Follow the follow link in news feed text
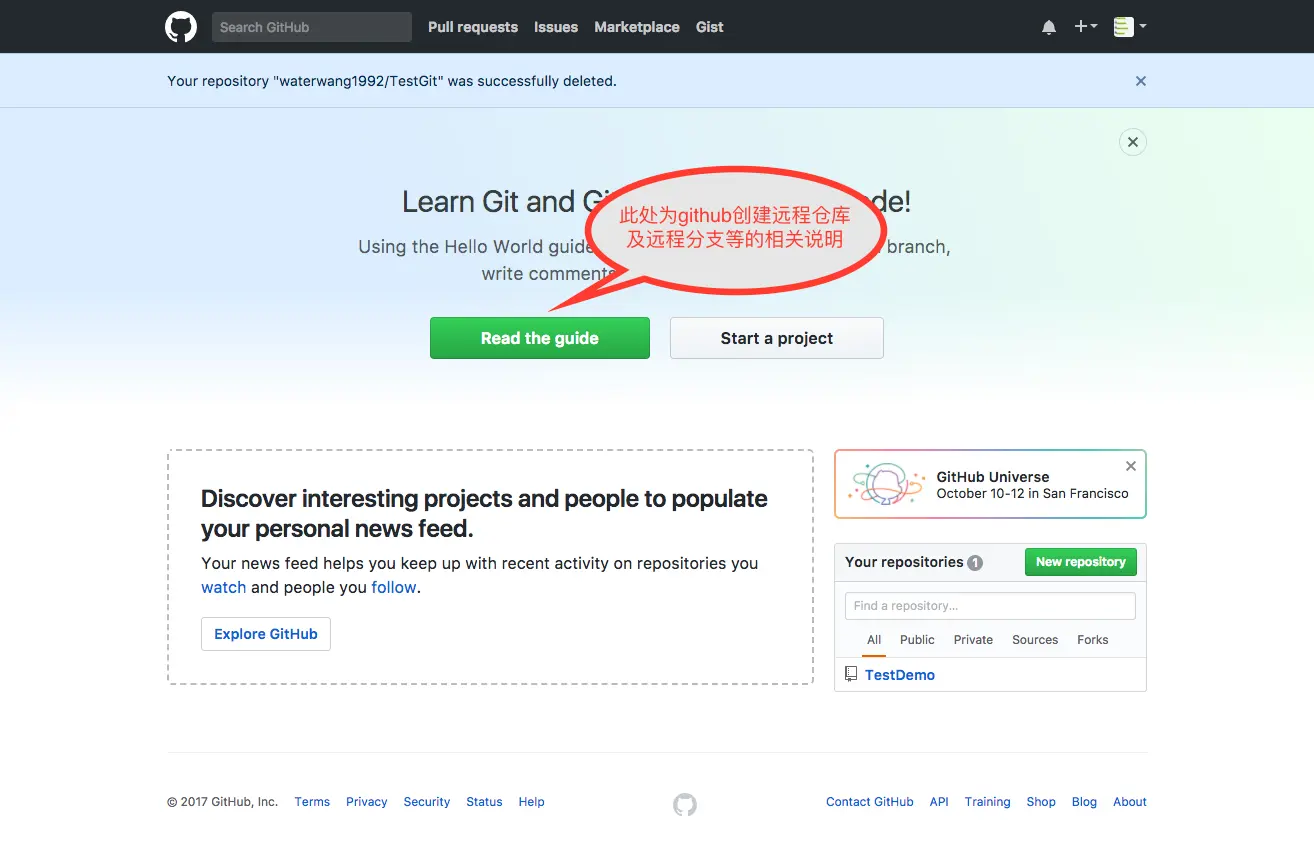Viewport: 1314px width, 859px height. pyautogui.click(x=394, y=587)
